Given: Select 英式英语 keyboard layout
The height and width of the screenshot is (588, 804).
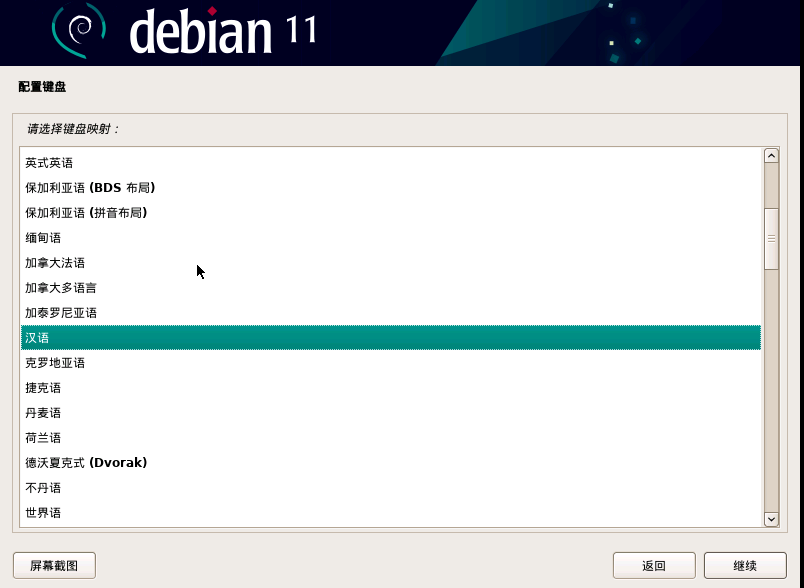Looking at the screenshot, I should [x=391, y=163].
